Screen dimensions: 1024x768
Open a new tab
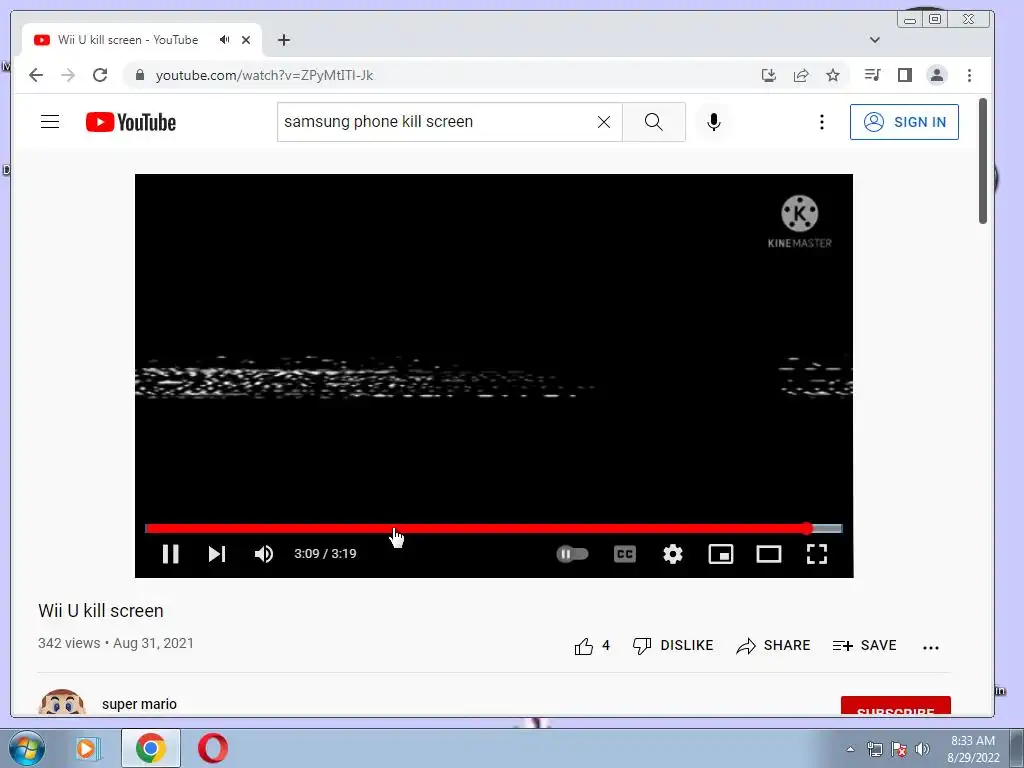coord(283,40)
